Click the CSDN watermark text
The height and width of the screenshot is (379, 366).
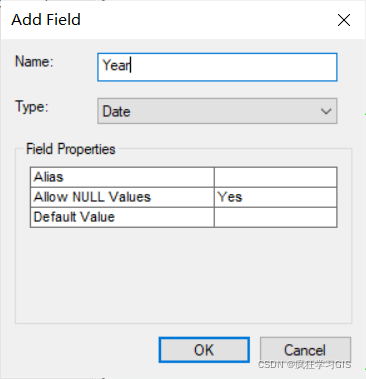pos(304,365)
